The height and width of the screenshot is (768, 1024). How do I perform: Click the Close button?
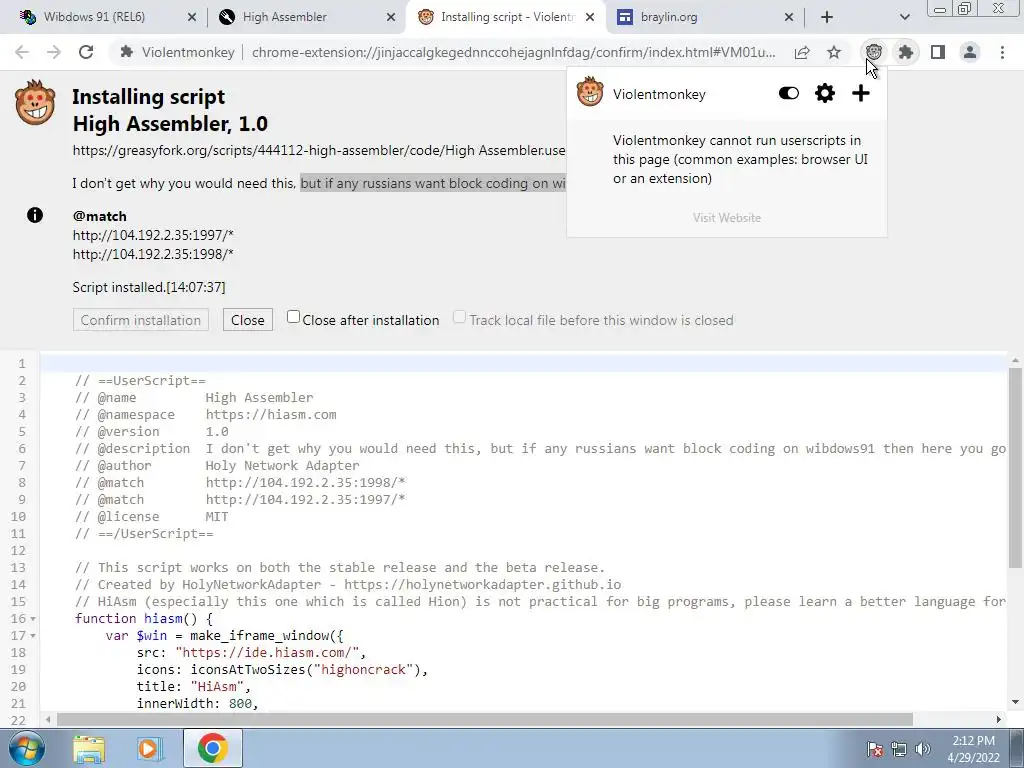coord(248,320)
